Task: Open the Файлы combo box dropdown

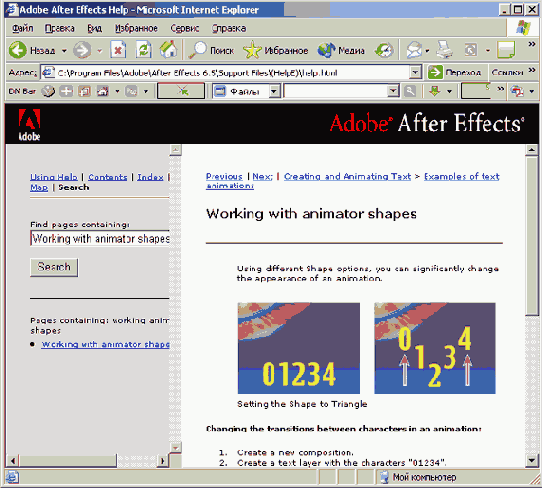Action: coord(274,91)
